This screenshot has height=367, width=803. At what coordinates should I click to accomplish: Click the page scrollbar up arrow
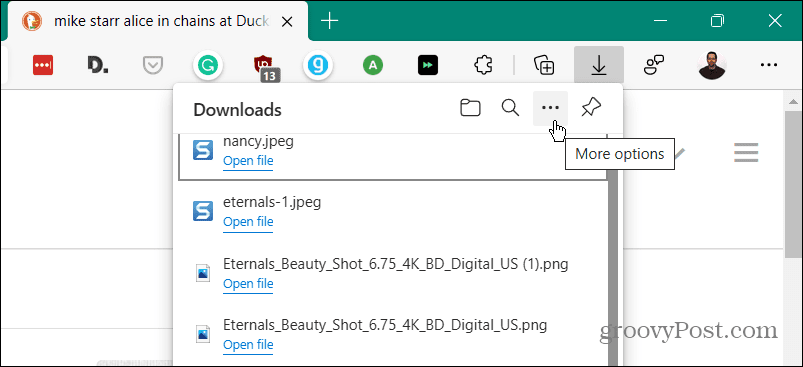tap(792, 102)
